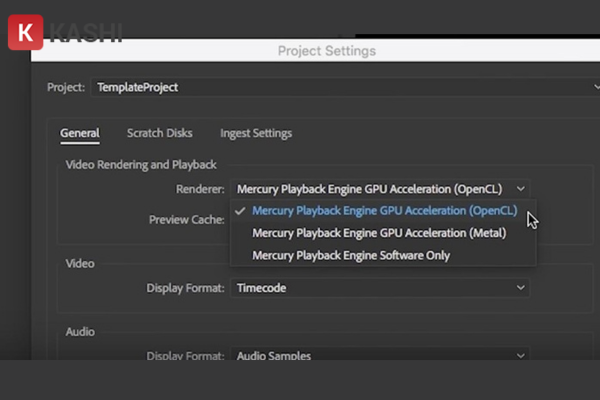Switch to the General tab
Screen dimensions: 600x400
(80, 133)
